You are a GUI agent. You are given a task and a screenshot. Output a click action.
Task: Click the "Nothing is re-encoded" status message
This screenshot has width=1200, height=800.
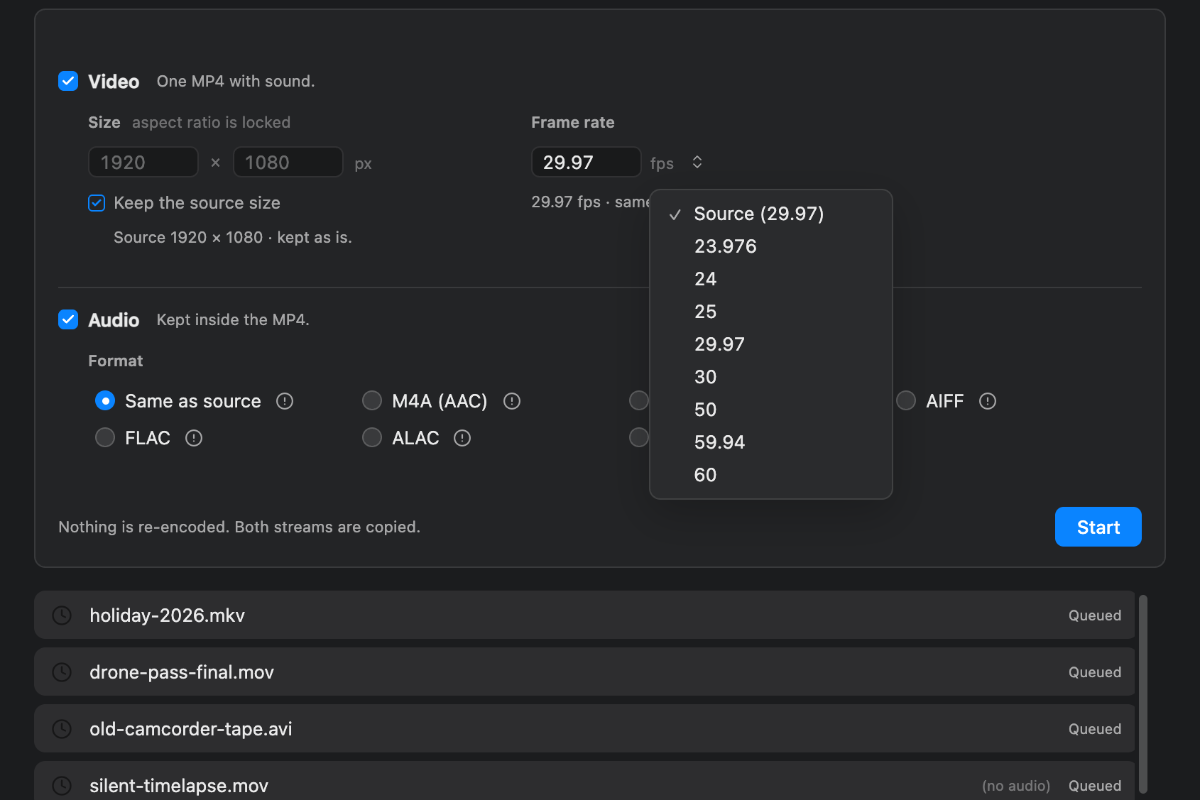pyautogui.click(x=239, y=527)
